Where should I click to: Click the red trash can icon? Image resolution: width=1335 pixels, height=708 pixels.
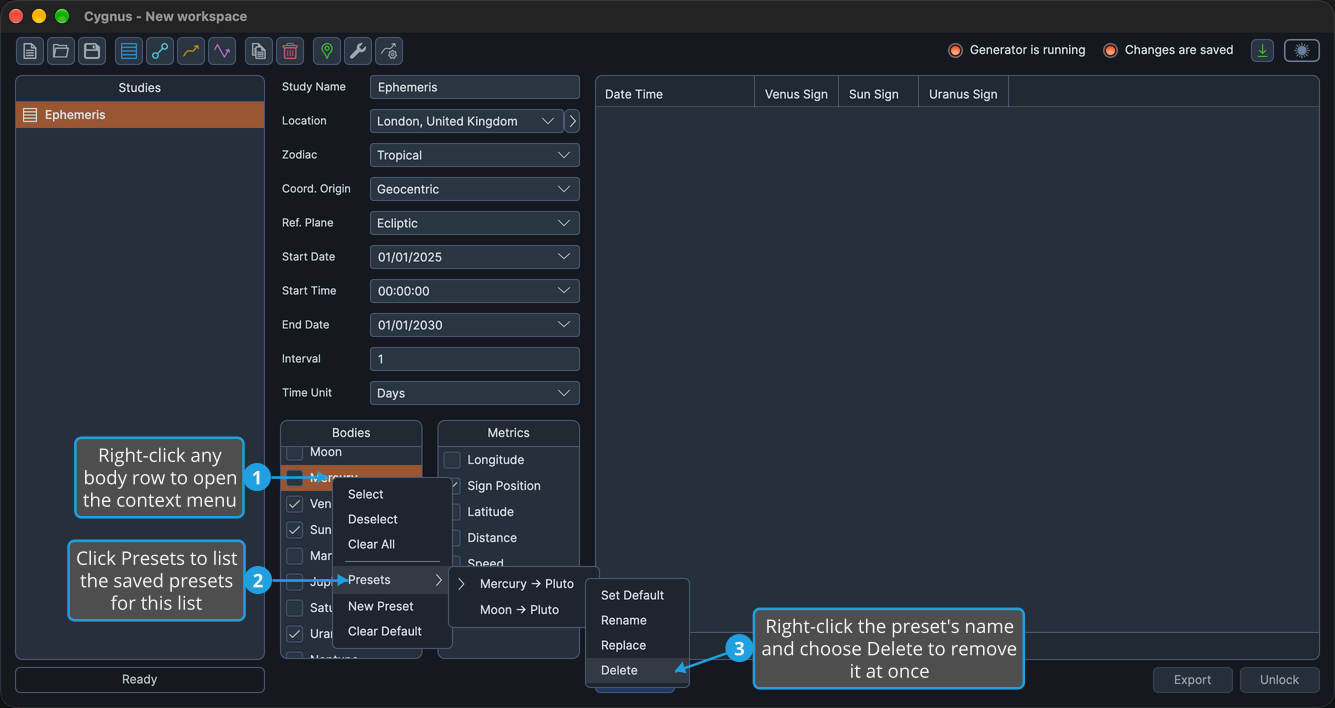(290, 51)
